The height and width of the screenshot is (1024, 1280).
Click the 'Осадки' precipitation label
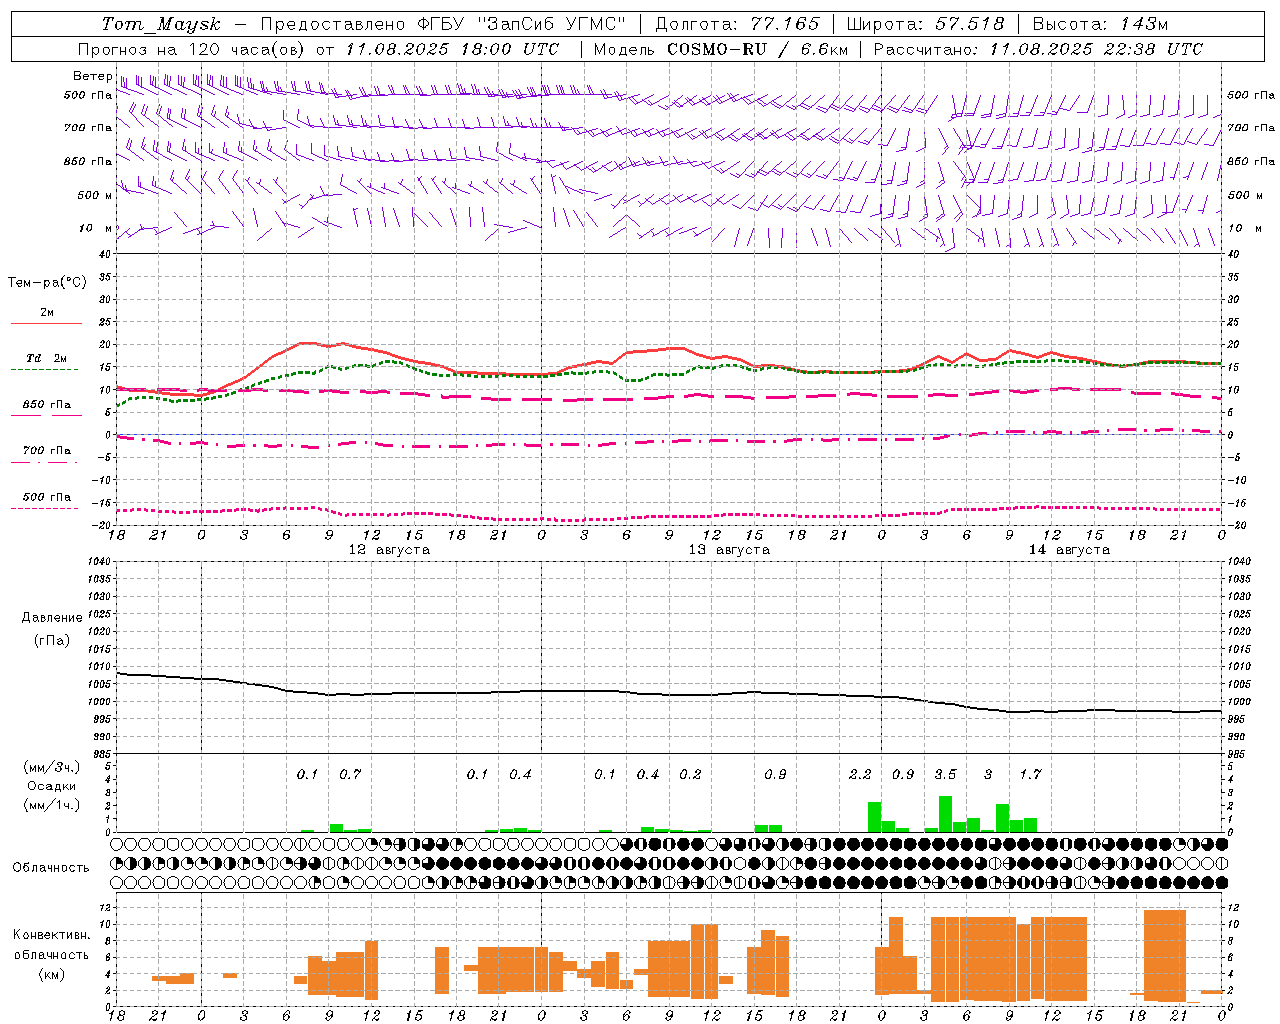coord(52,786)
